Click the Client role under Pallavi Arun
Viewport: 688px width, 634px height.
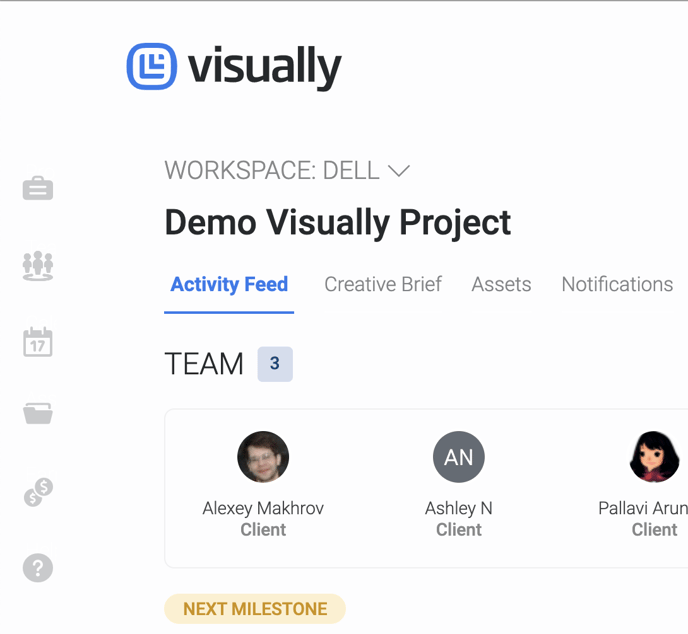click(x=655, y=530)
